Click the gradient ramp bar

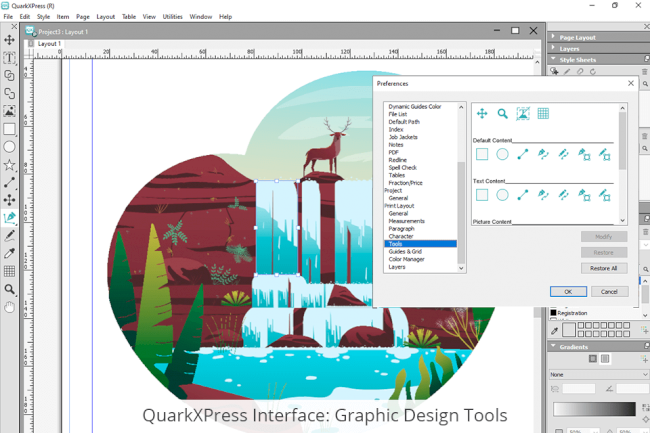tap(594, 409)
